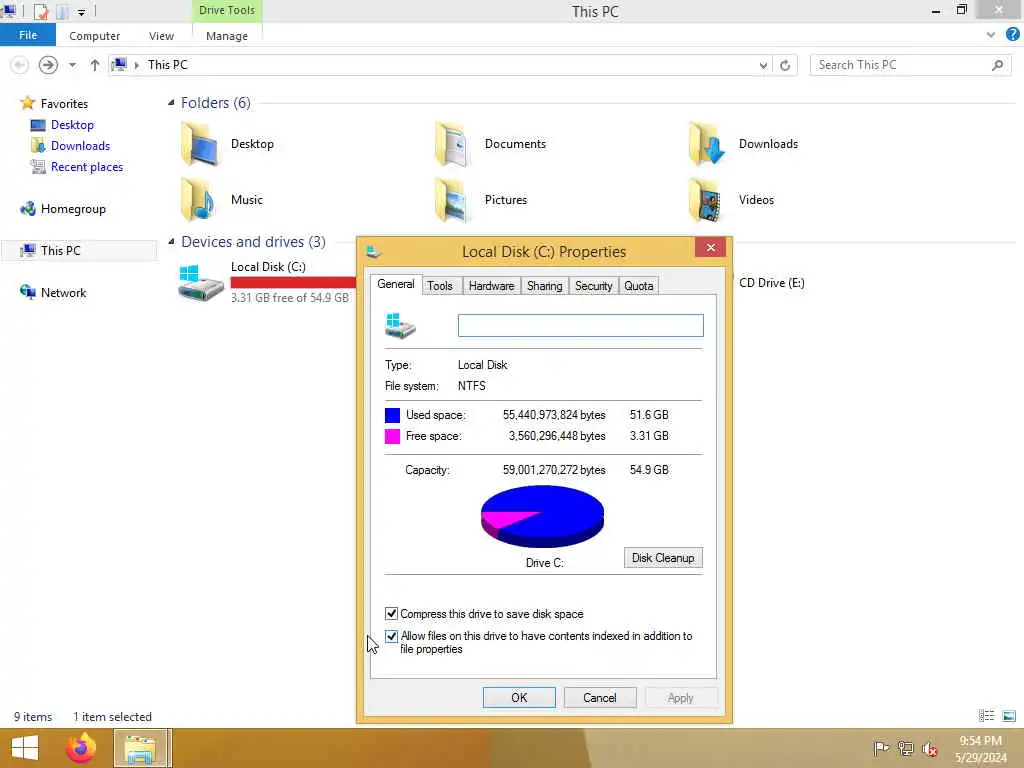The height and width of the screenshot is (768, 1024).
Task: Collapse the Devices and drives group
Action: coord(171,242)
